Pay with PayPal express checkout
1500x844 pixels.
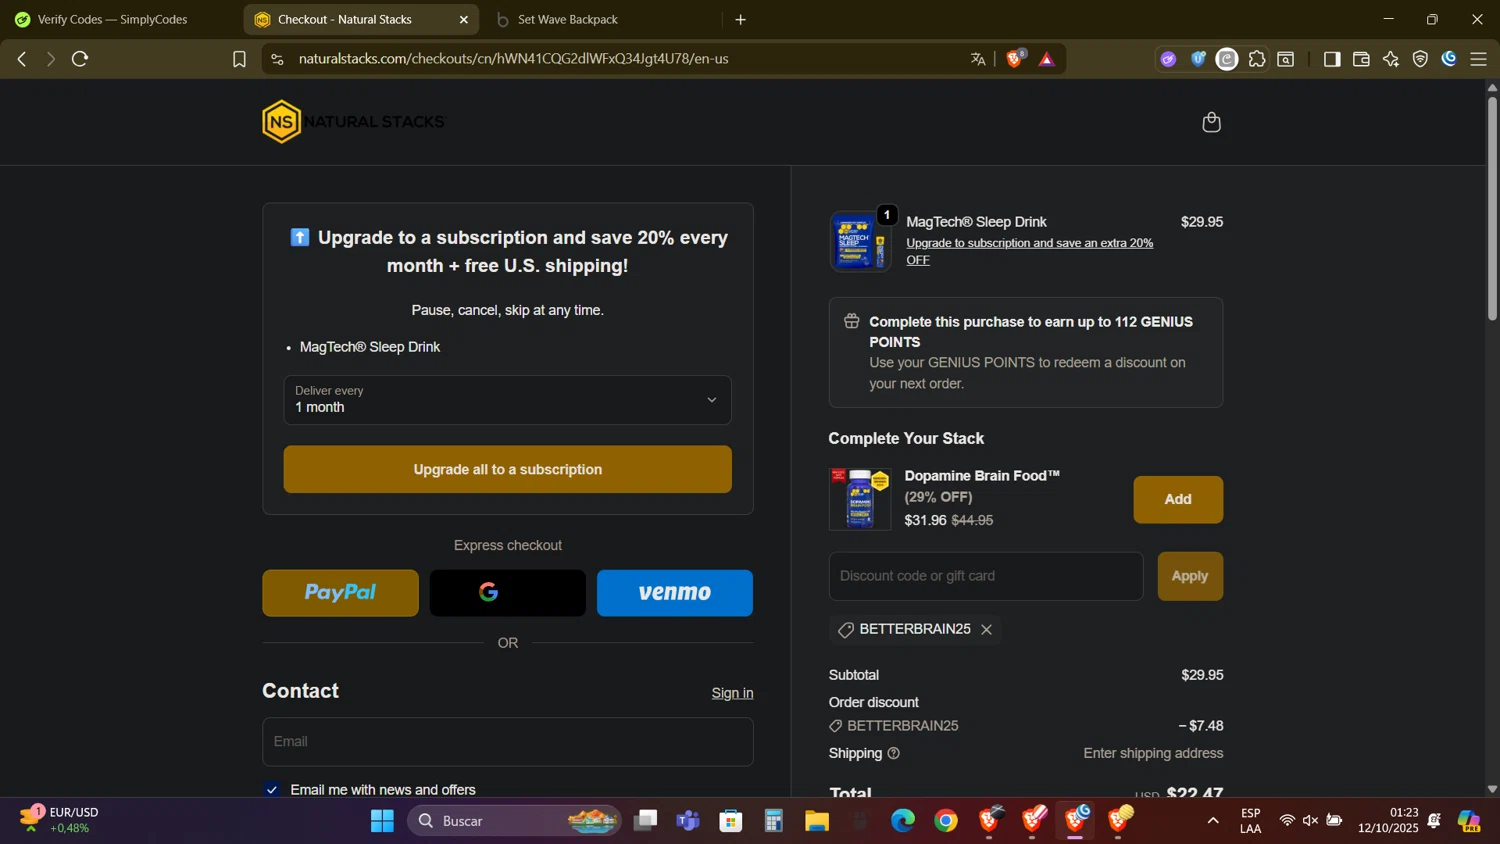click(340, 593)
